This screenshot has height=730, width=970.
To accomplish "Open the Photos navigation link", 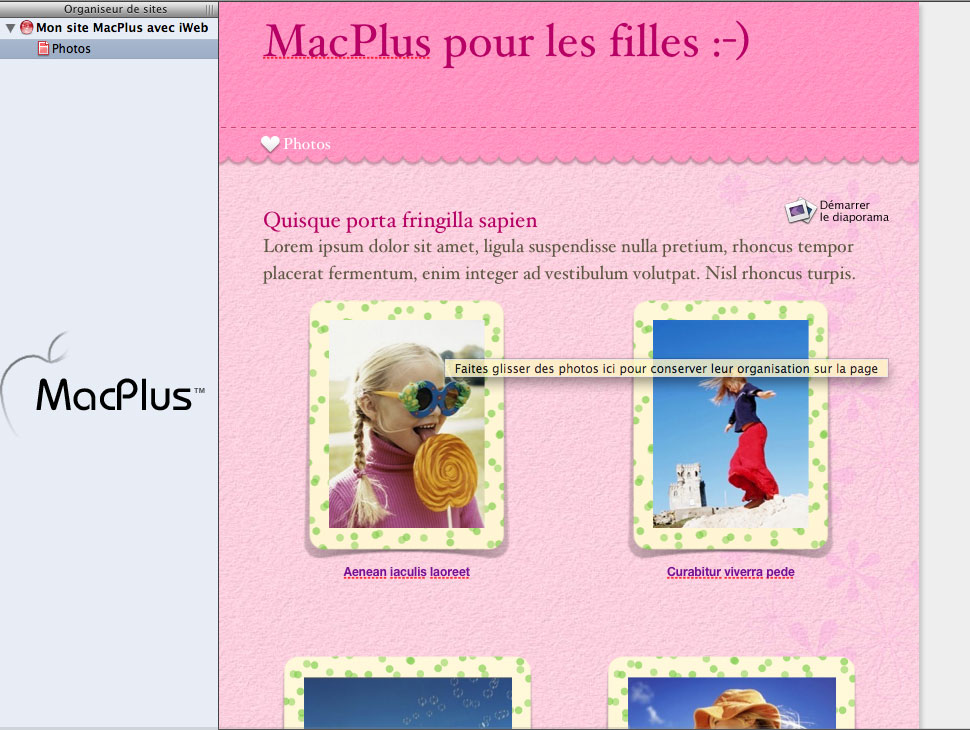I will click(x=307, y=144).
